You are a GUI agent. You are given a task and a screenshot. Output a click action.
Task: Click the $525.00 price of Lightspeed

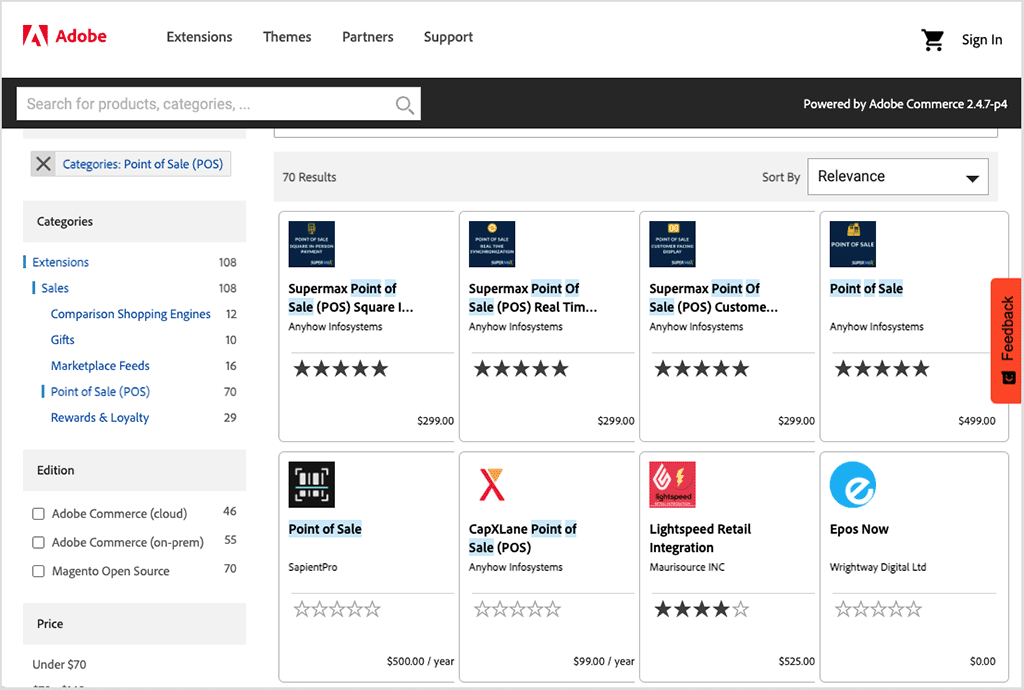tap(796, 661)
